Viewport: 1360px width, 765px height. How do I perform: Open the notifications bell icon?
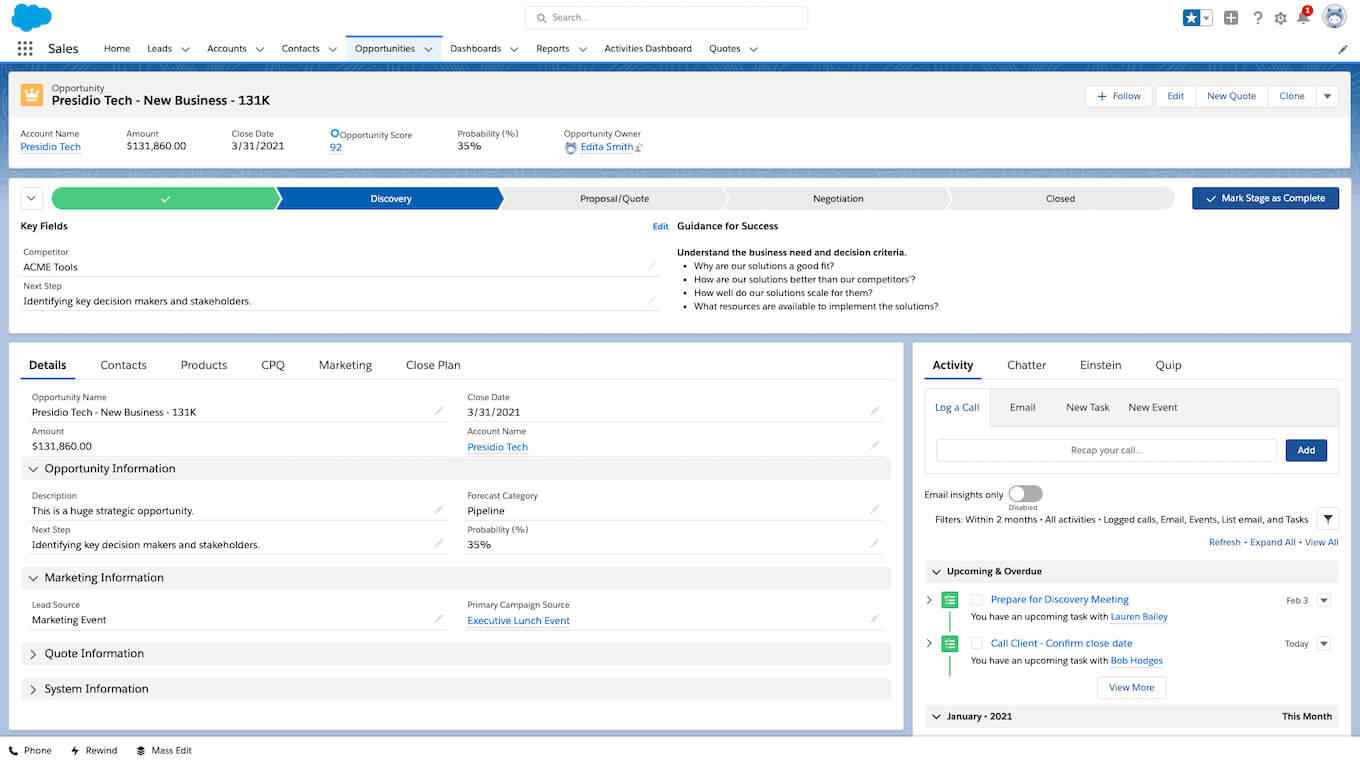click(x=1303, y=17)
